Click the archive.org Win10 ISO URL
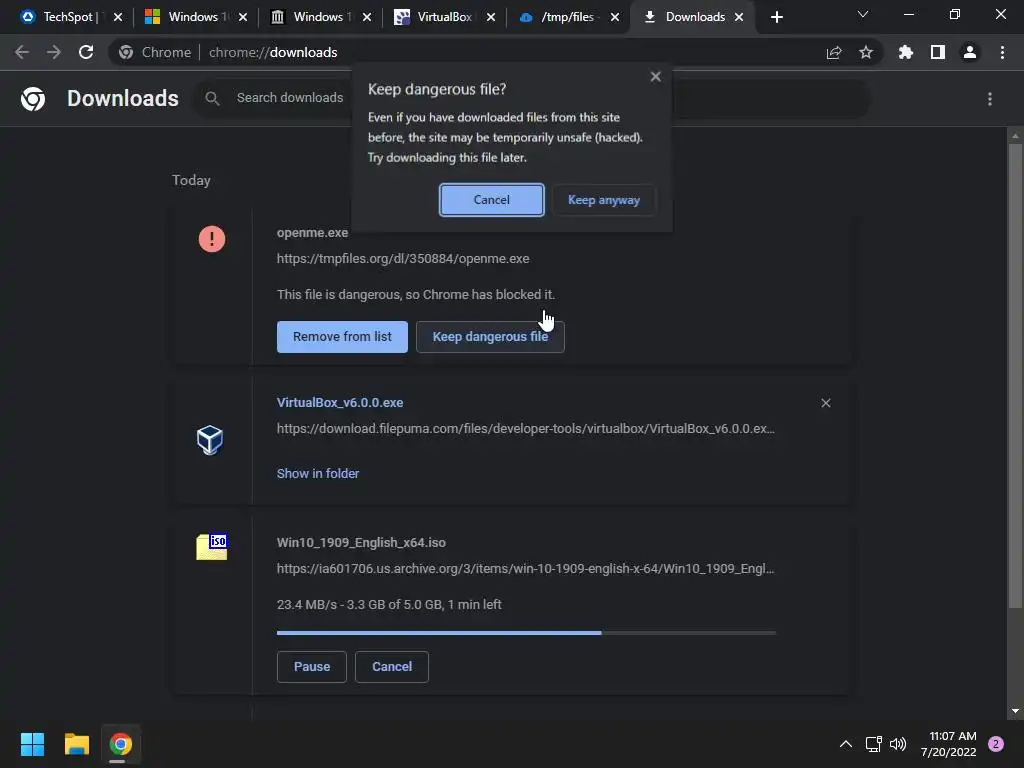 coord(526,568)
